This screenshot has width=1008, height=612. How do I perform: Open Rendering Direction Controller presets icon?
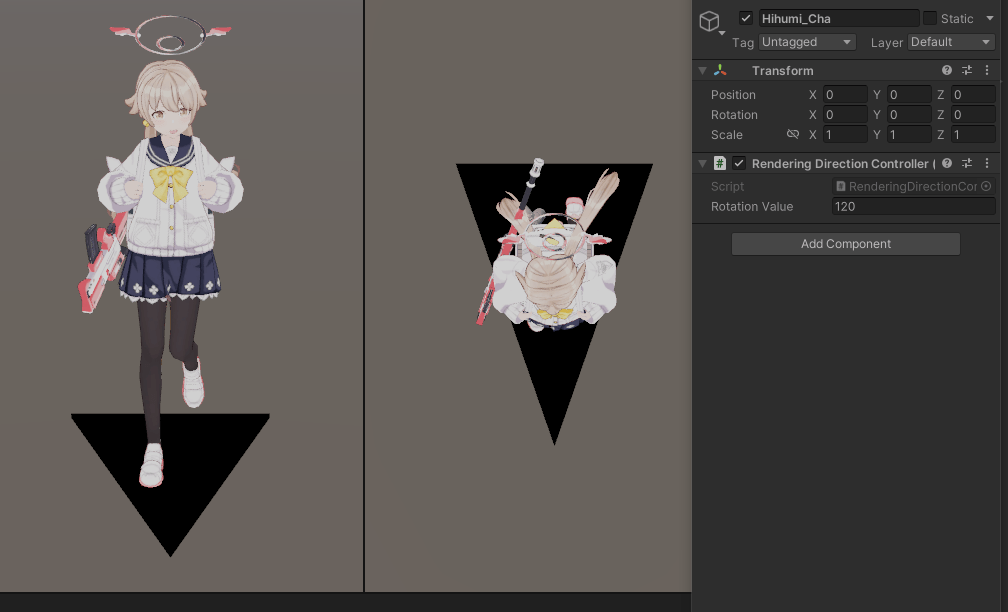(967, 163)
